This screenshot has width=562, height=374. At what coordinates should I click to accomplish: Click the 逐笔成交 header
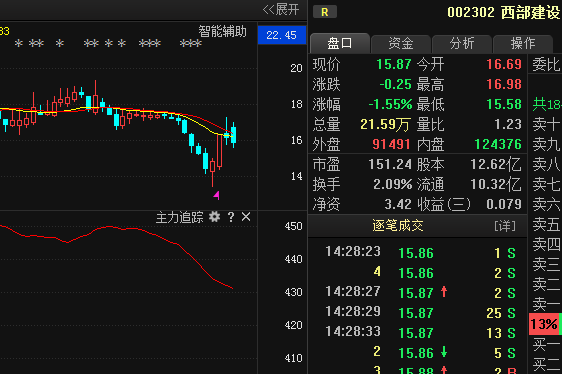[x=397, y=226]
